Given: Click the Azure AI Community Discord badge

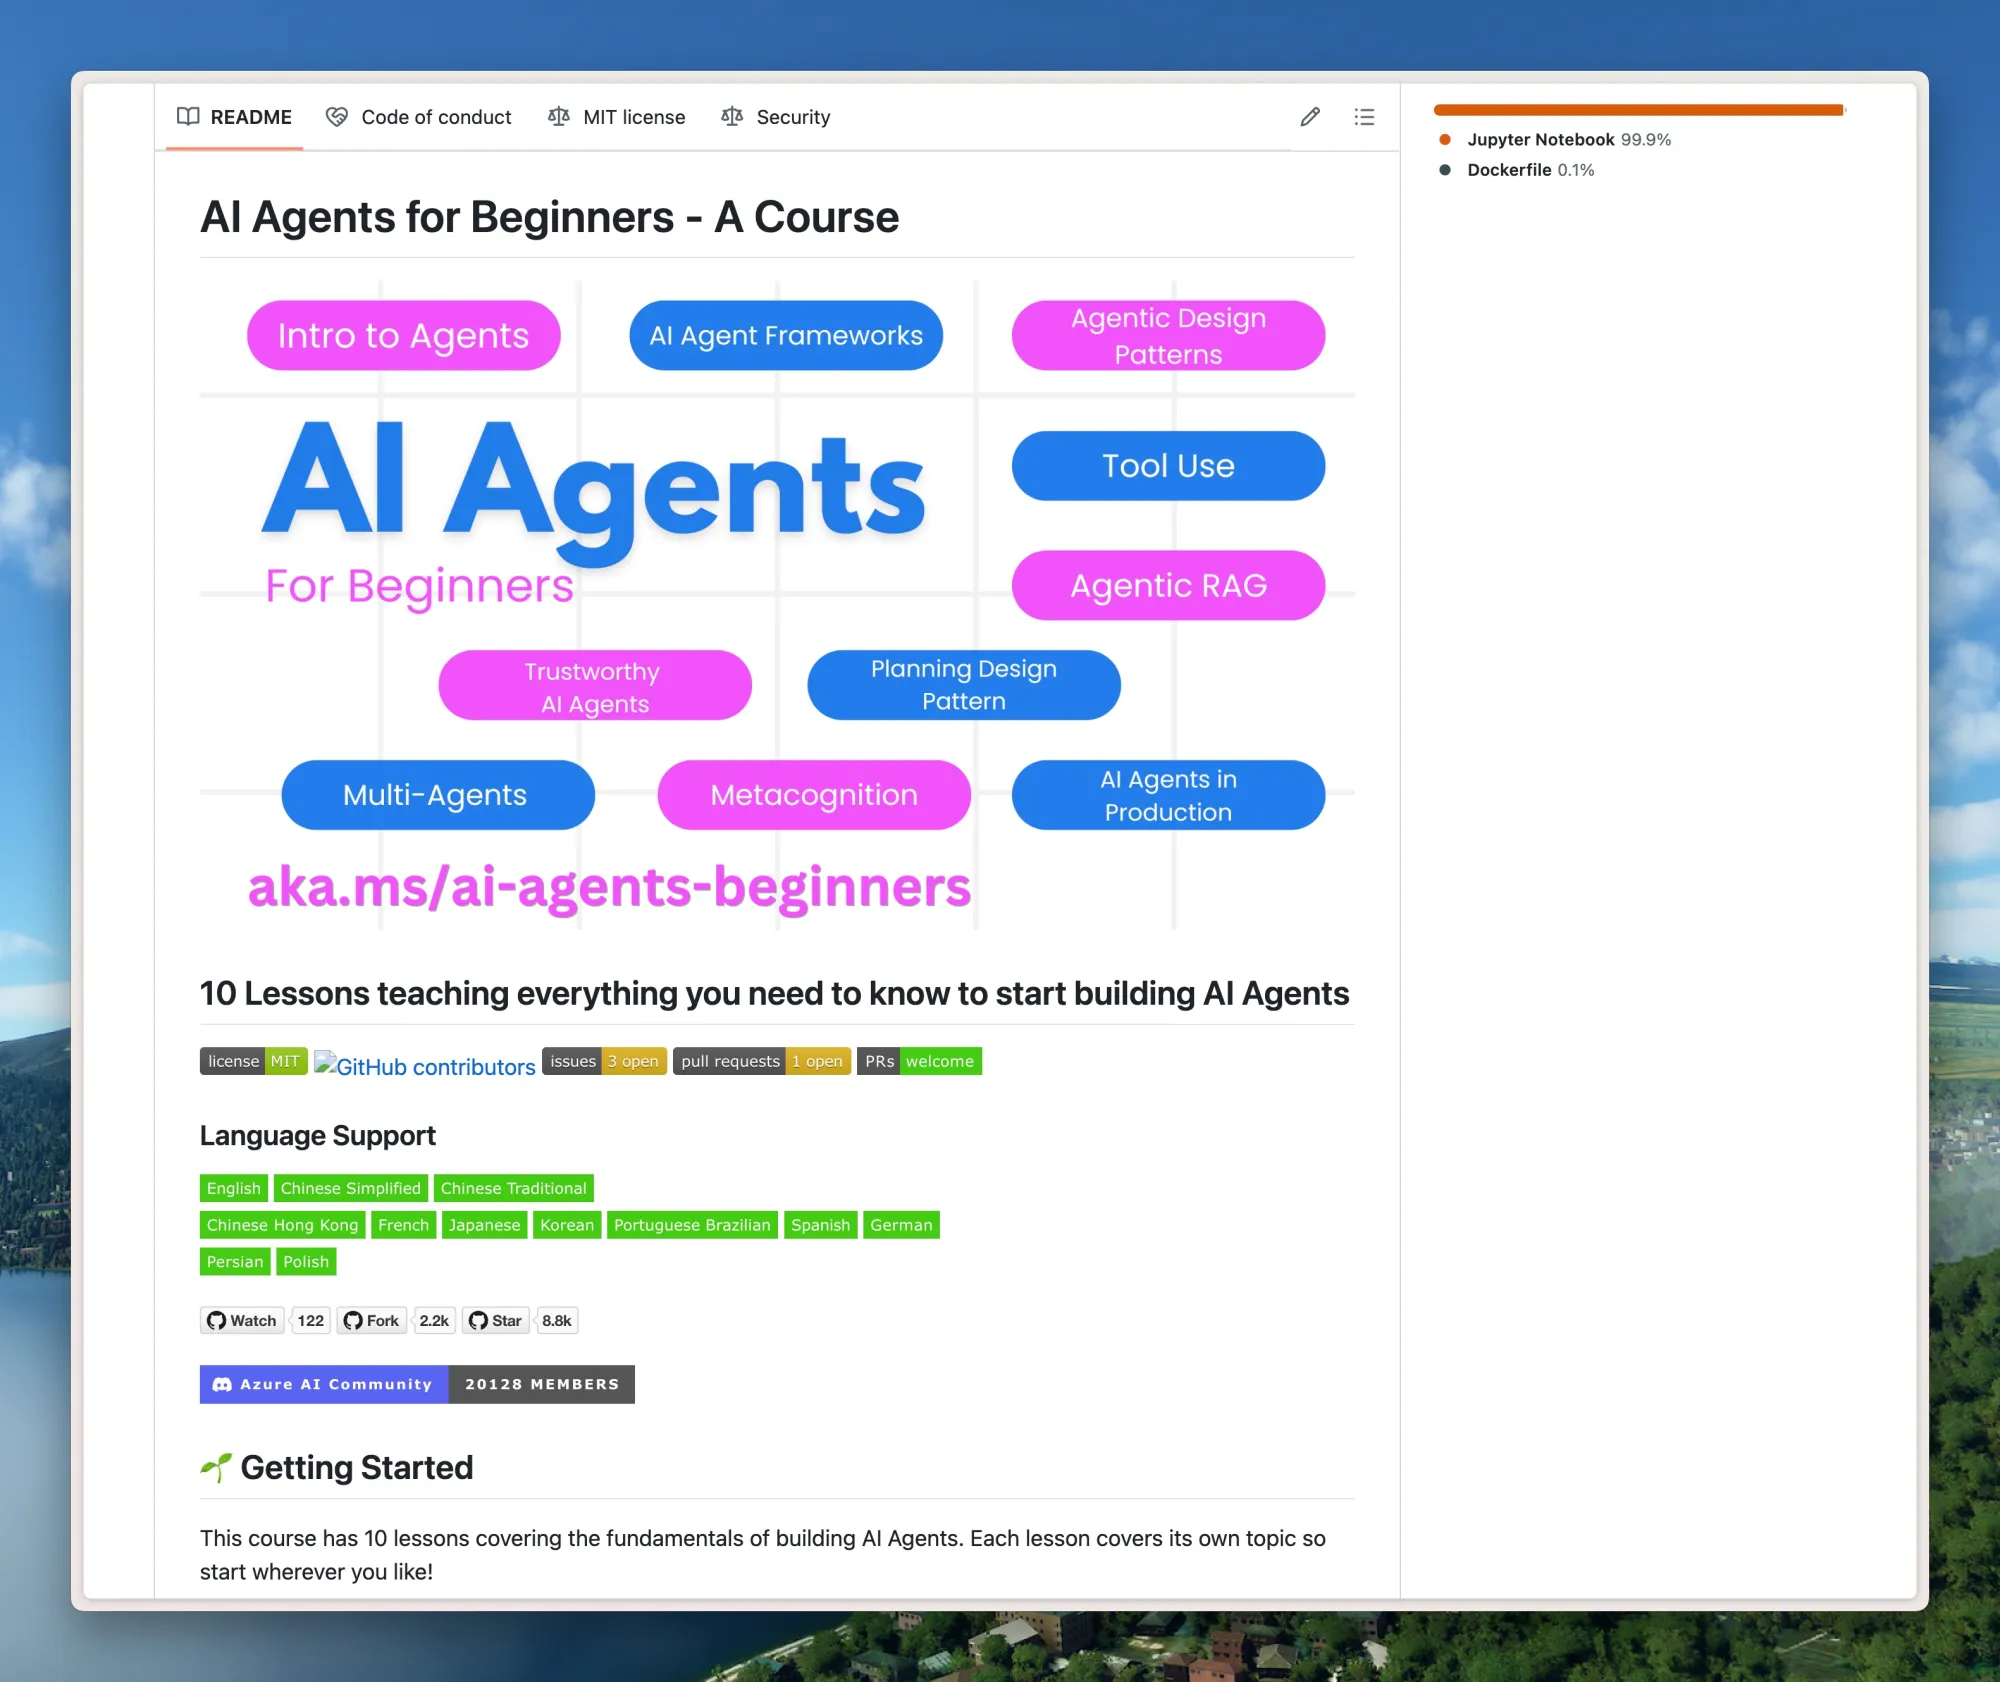Looking at the screenshot, I should tap(417, 1384).
